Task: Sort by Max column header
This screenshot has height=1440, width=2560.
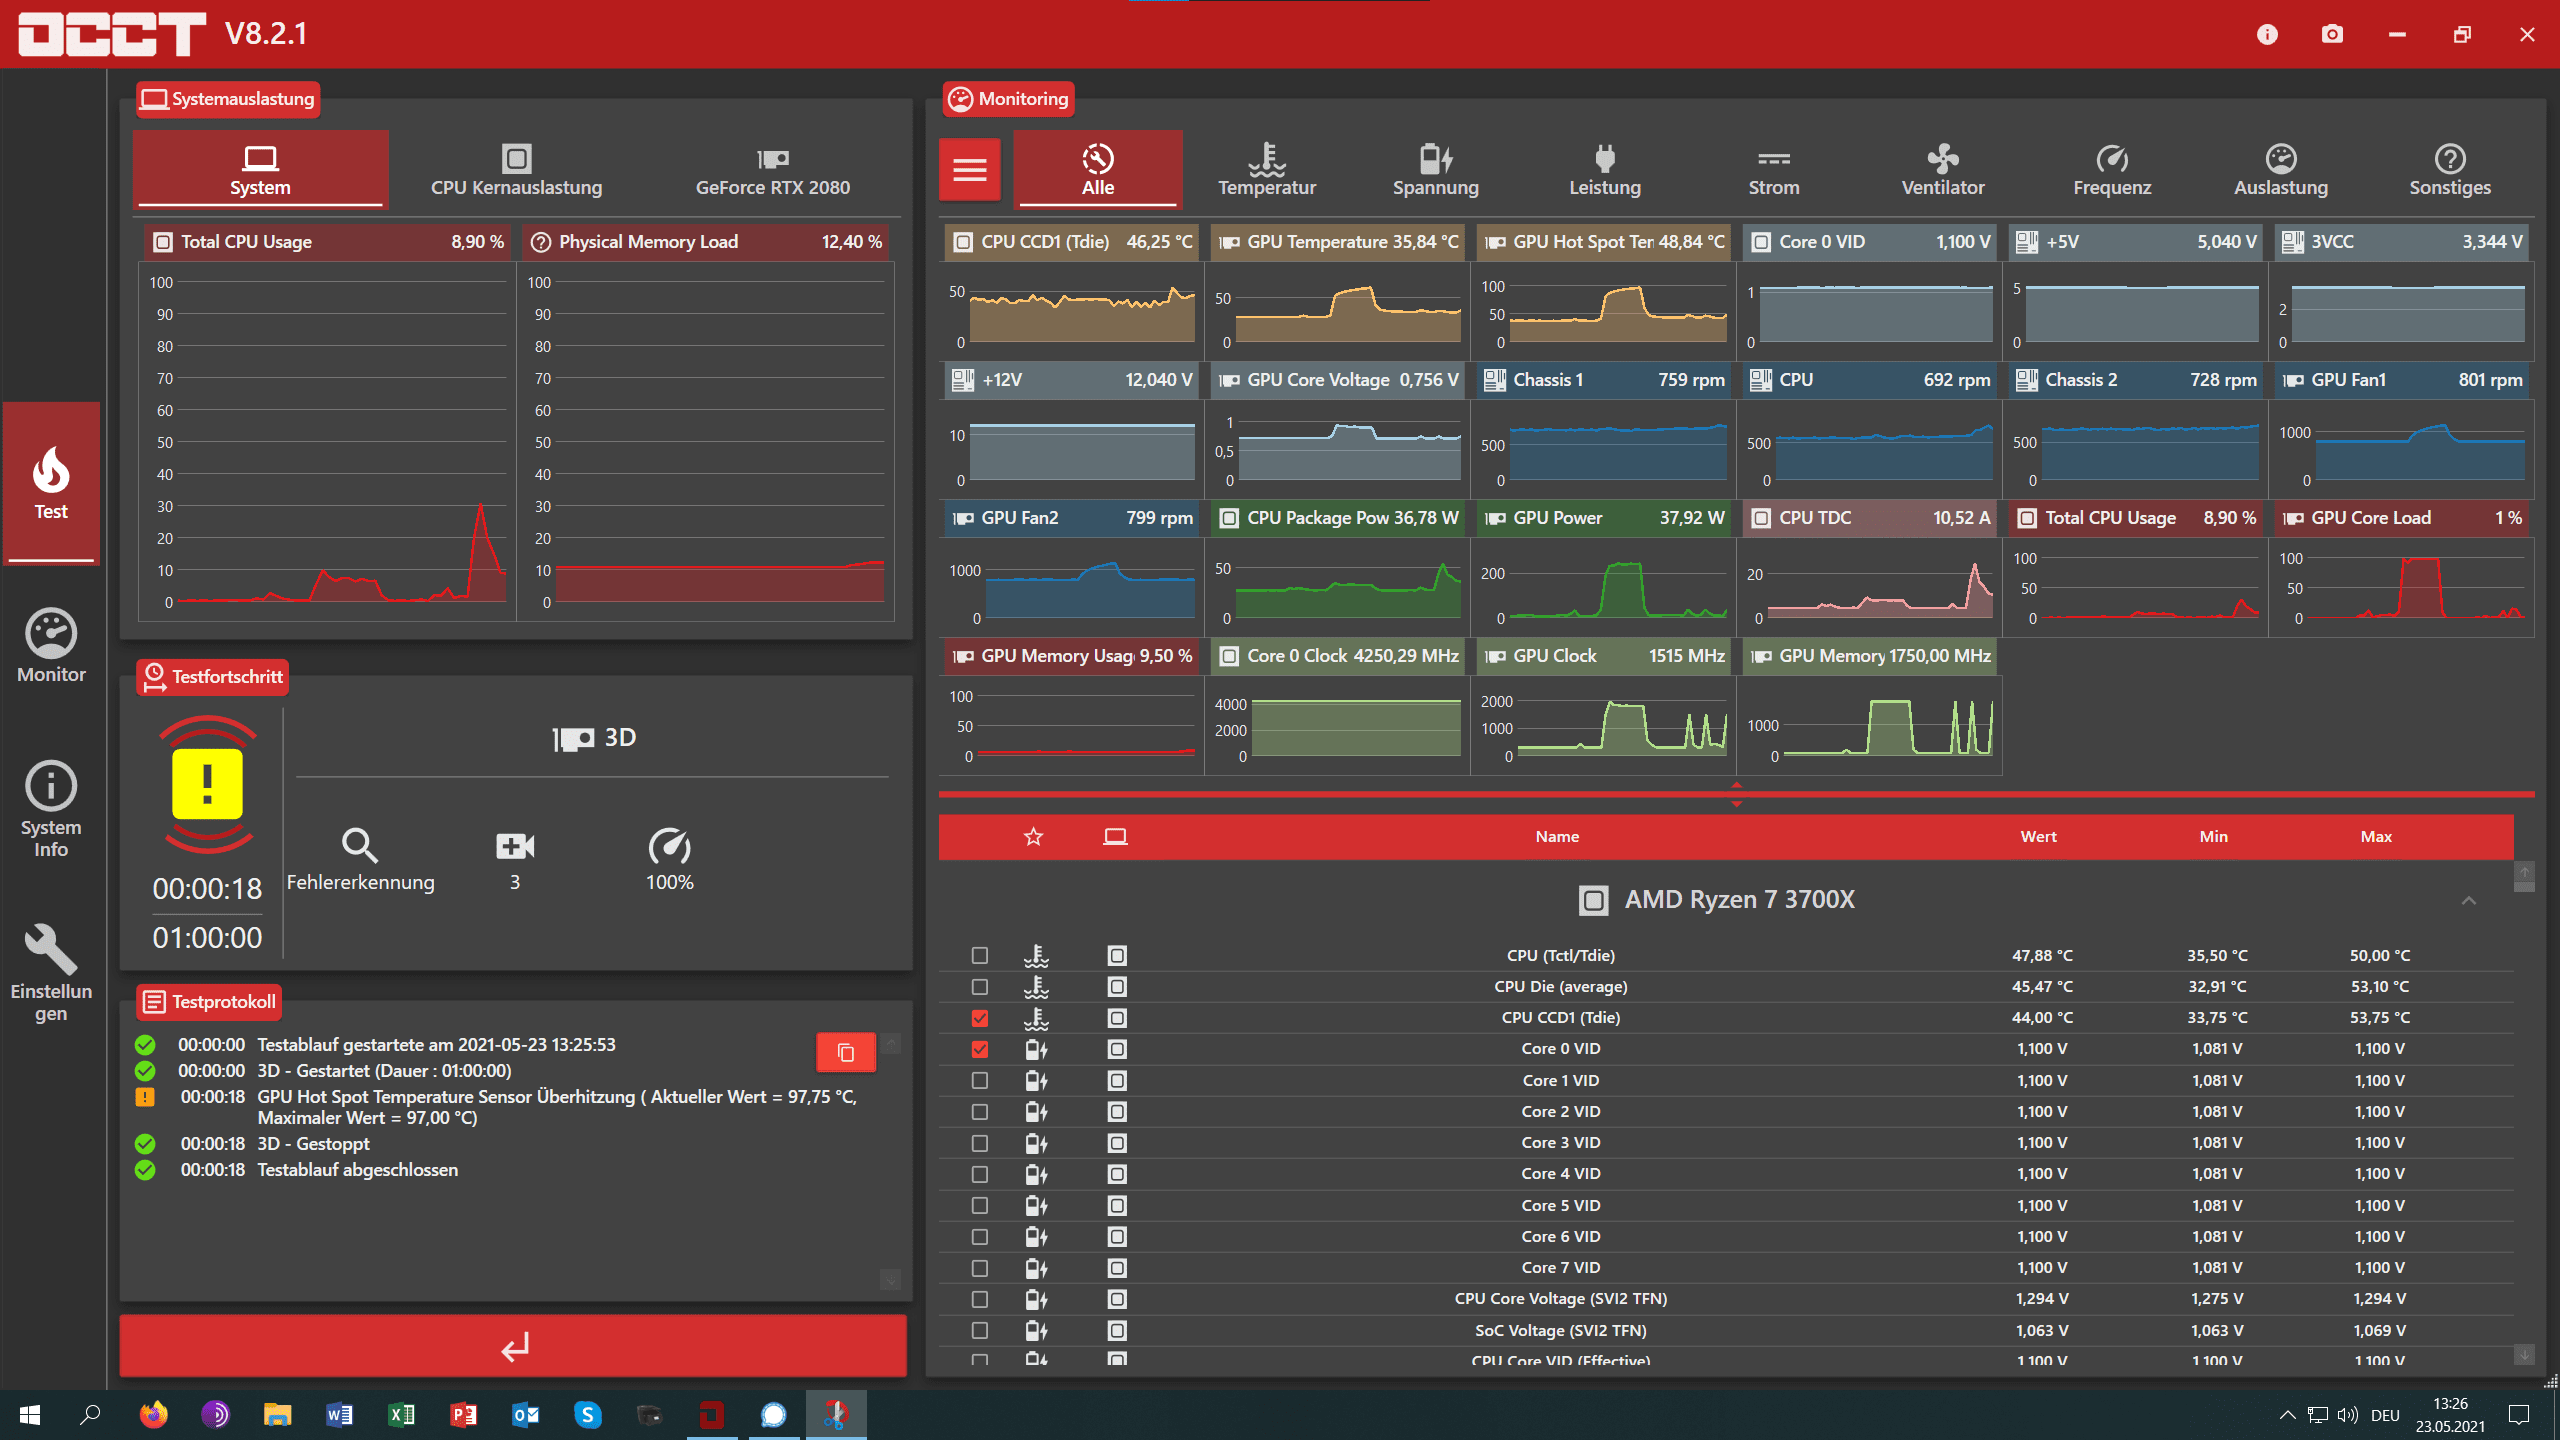Action: point(2376,836)
